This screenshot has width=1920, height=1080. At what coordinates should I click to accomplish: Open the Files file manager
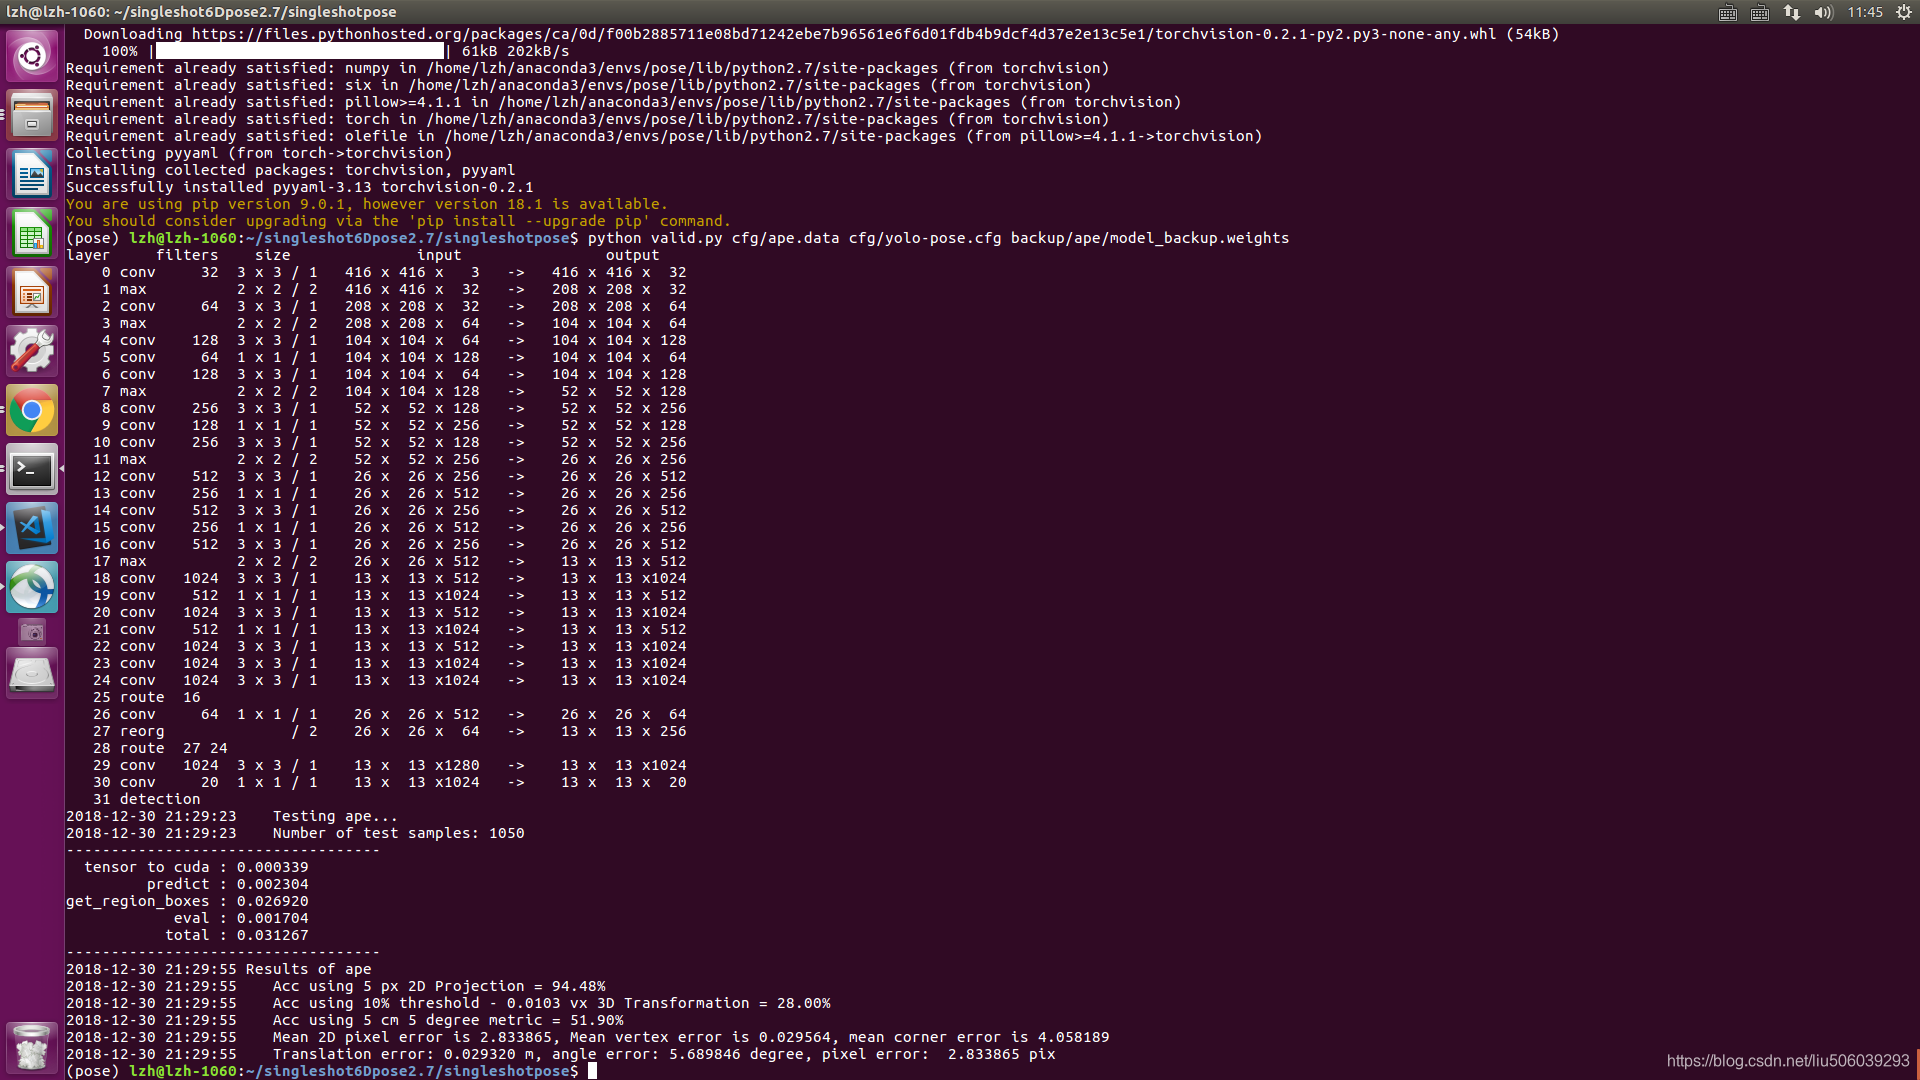pos(32,115)
